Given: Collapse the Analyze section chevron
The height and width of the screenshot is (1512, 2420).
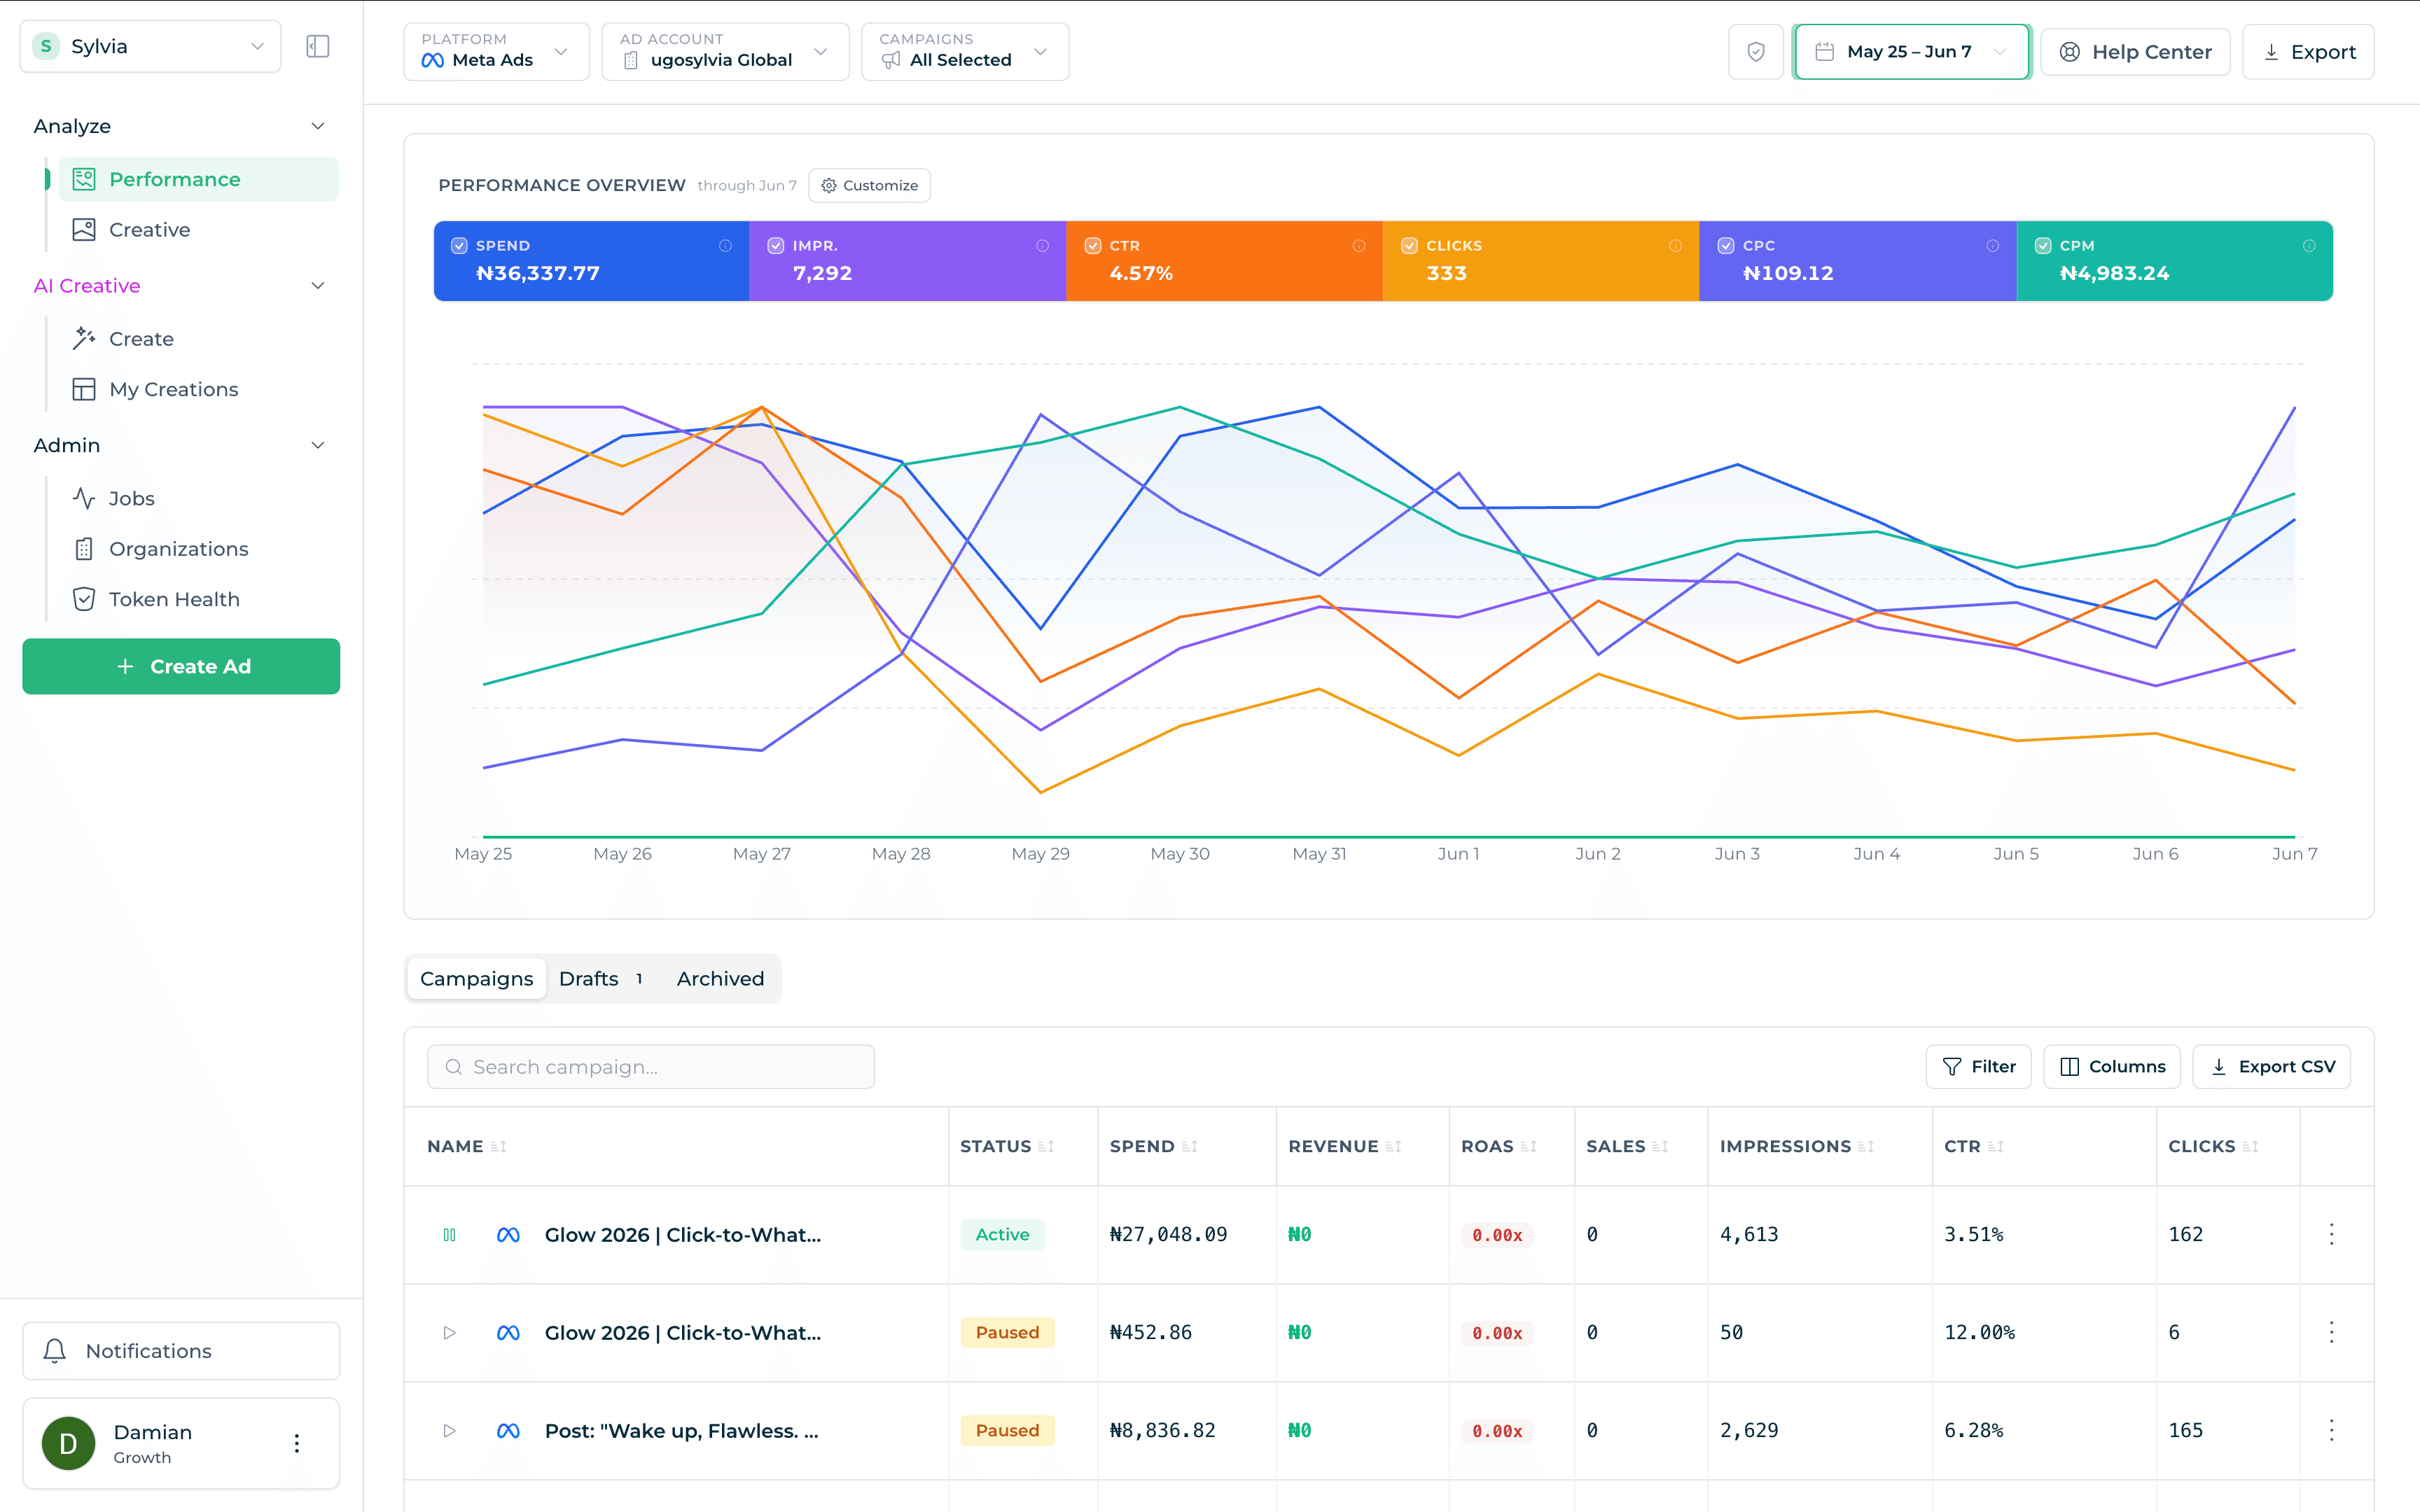Looking at the screenshot, I should click(318, 126).
